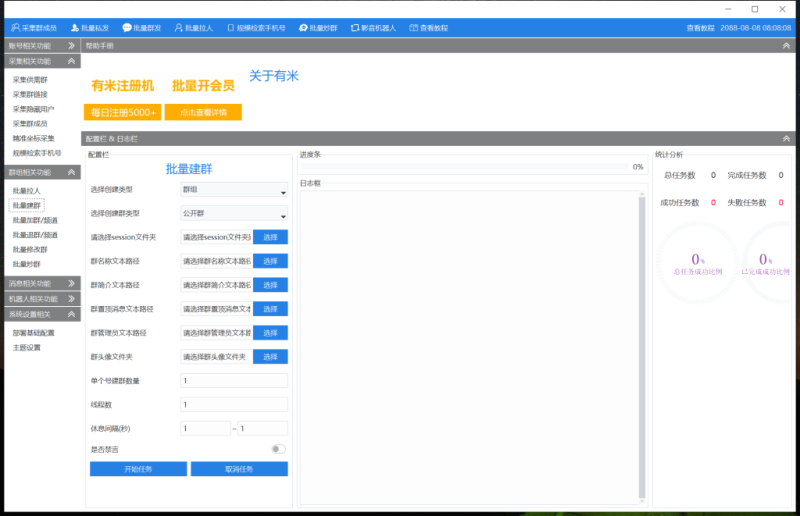The height and width of the screenshot is (516, 800).
Task: Expand the 账号相关功能 sidebar section
Action: (x=42, y=45)
